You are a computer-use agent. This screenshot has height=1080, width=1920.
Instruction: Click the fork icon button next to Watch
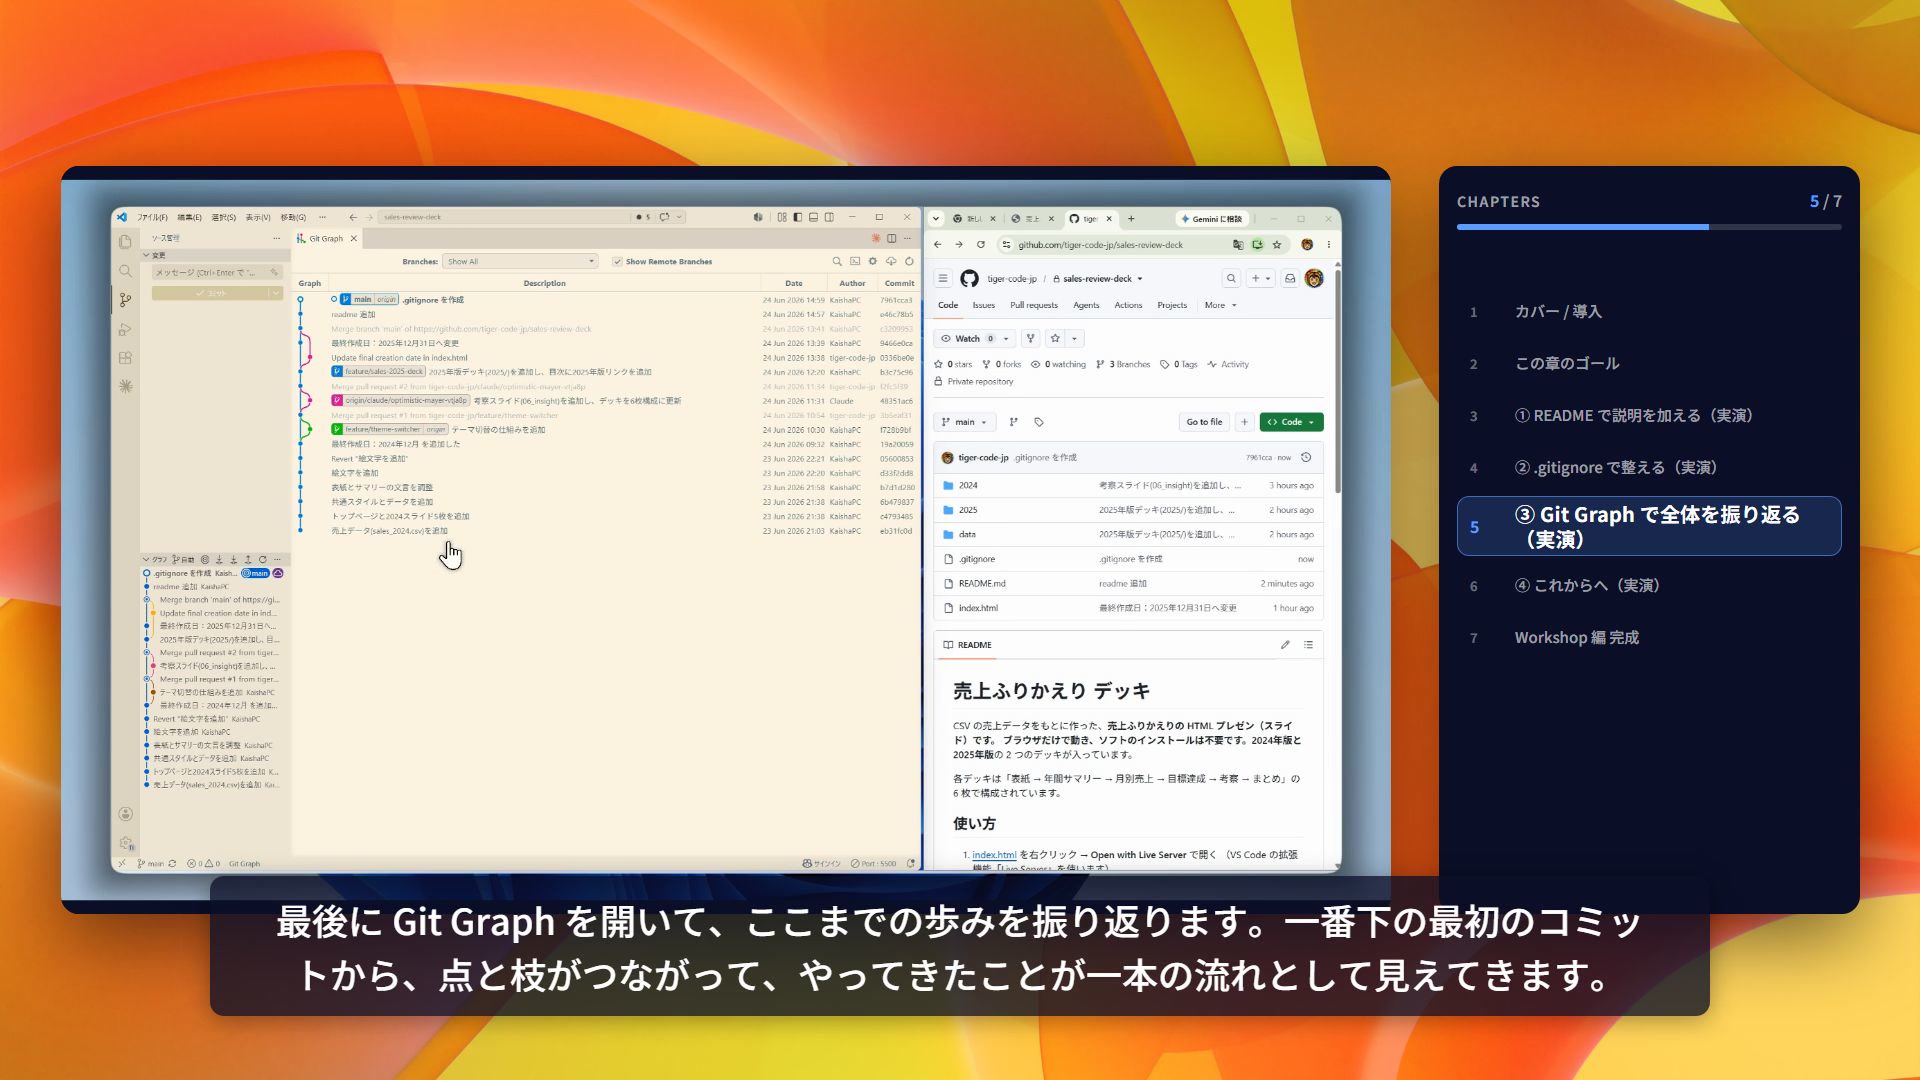pos(1030,338)
